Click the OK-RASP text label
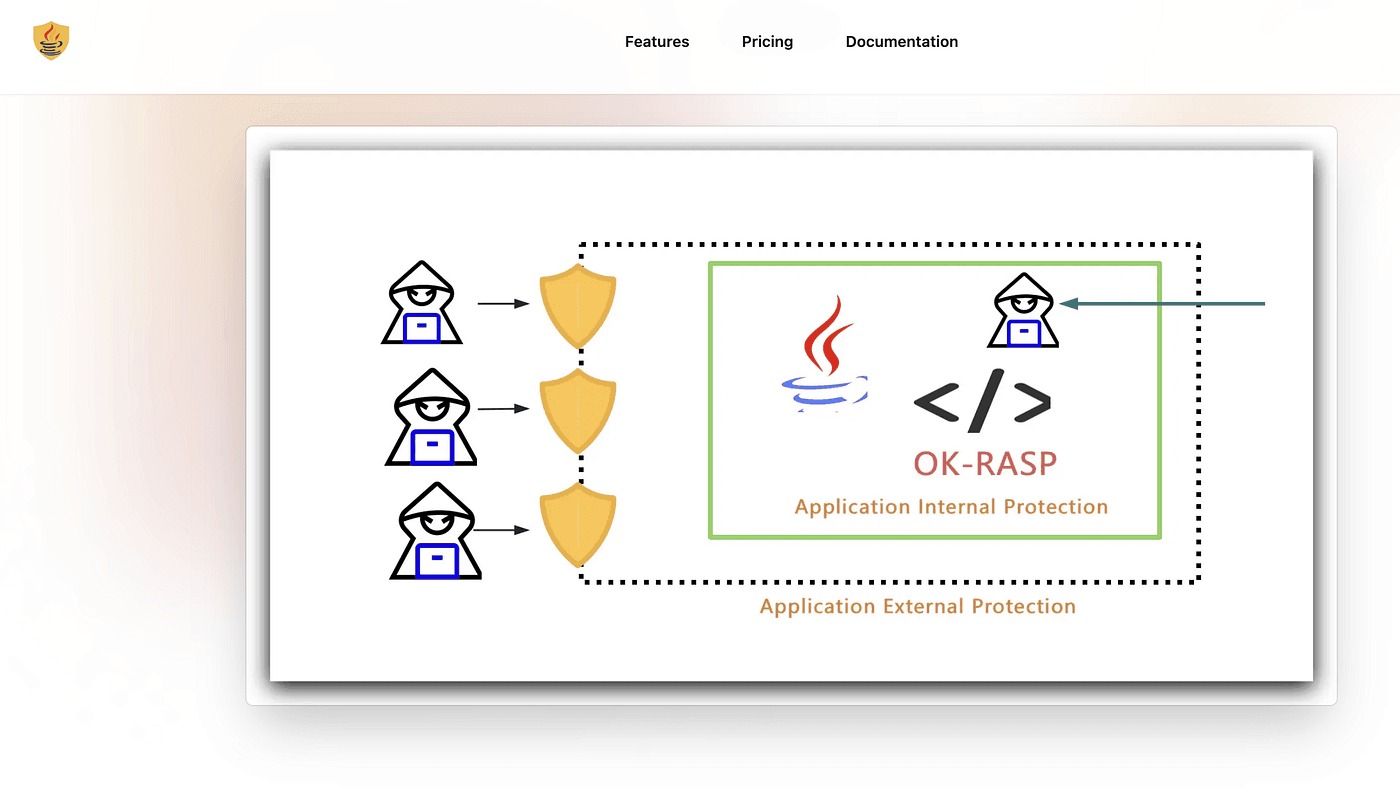Image resolution: width=1400 pixels, height=807 pixels. (x=985, y=464)
